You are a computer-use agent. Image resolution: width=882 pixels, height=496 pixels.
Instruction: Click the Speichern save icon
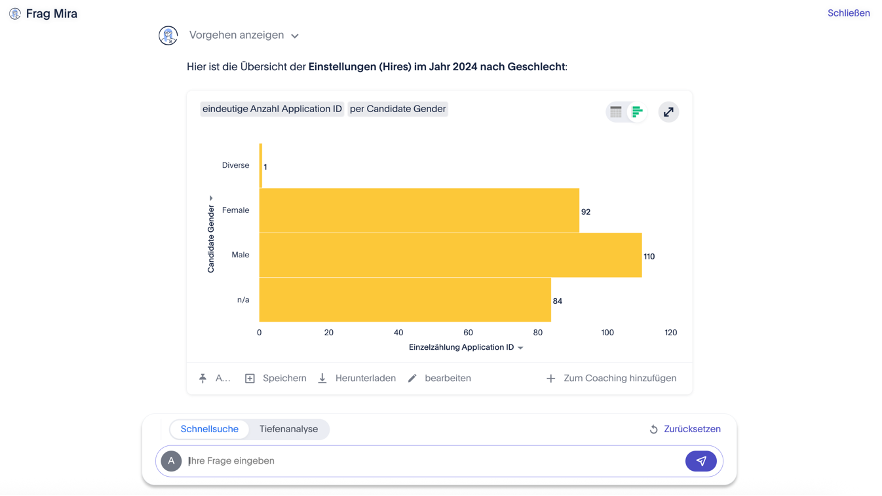coord(250,378)
